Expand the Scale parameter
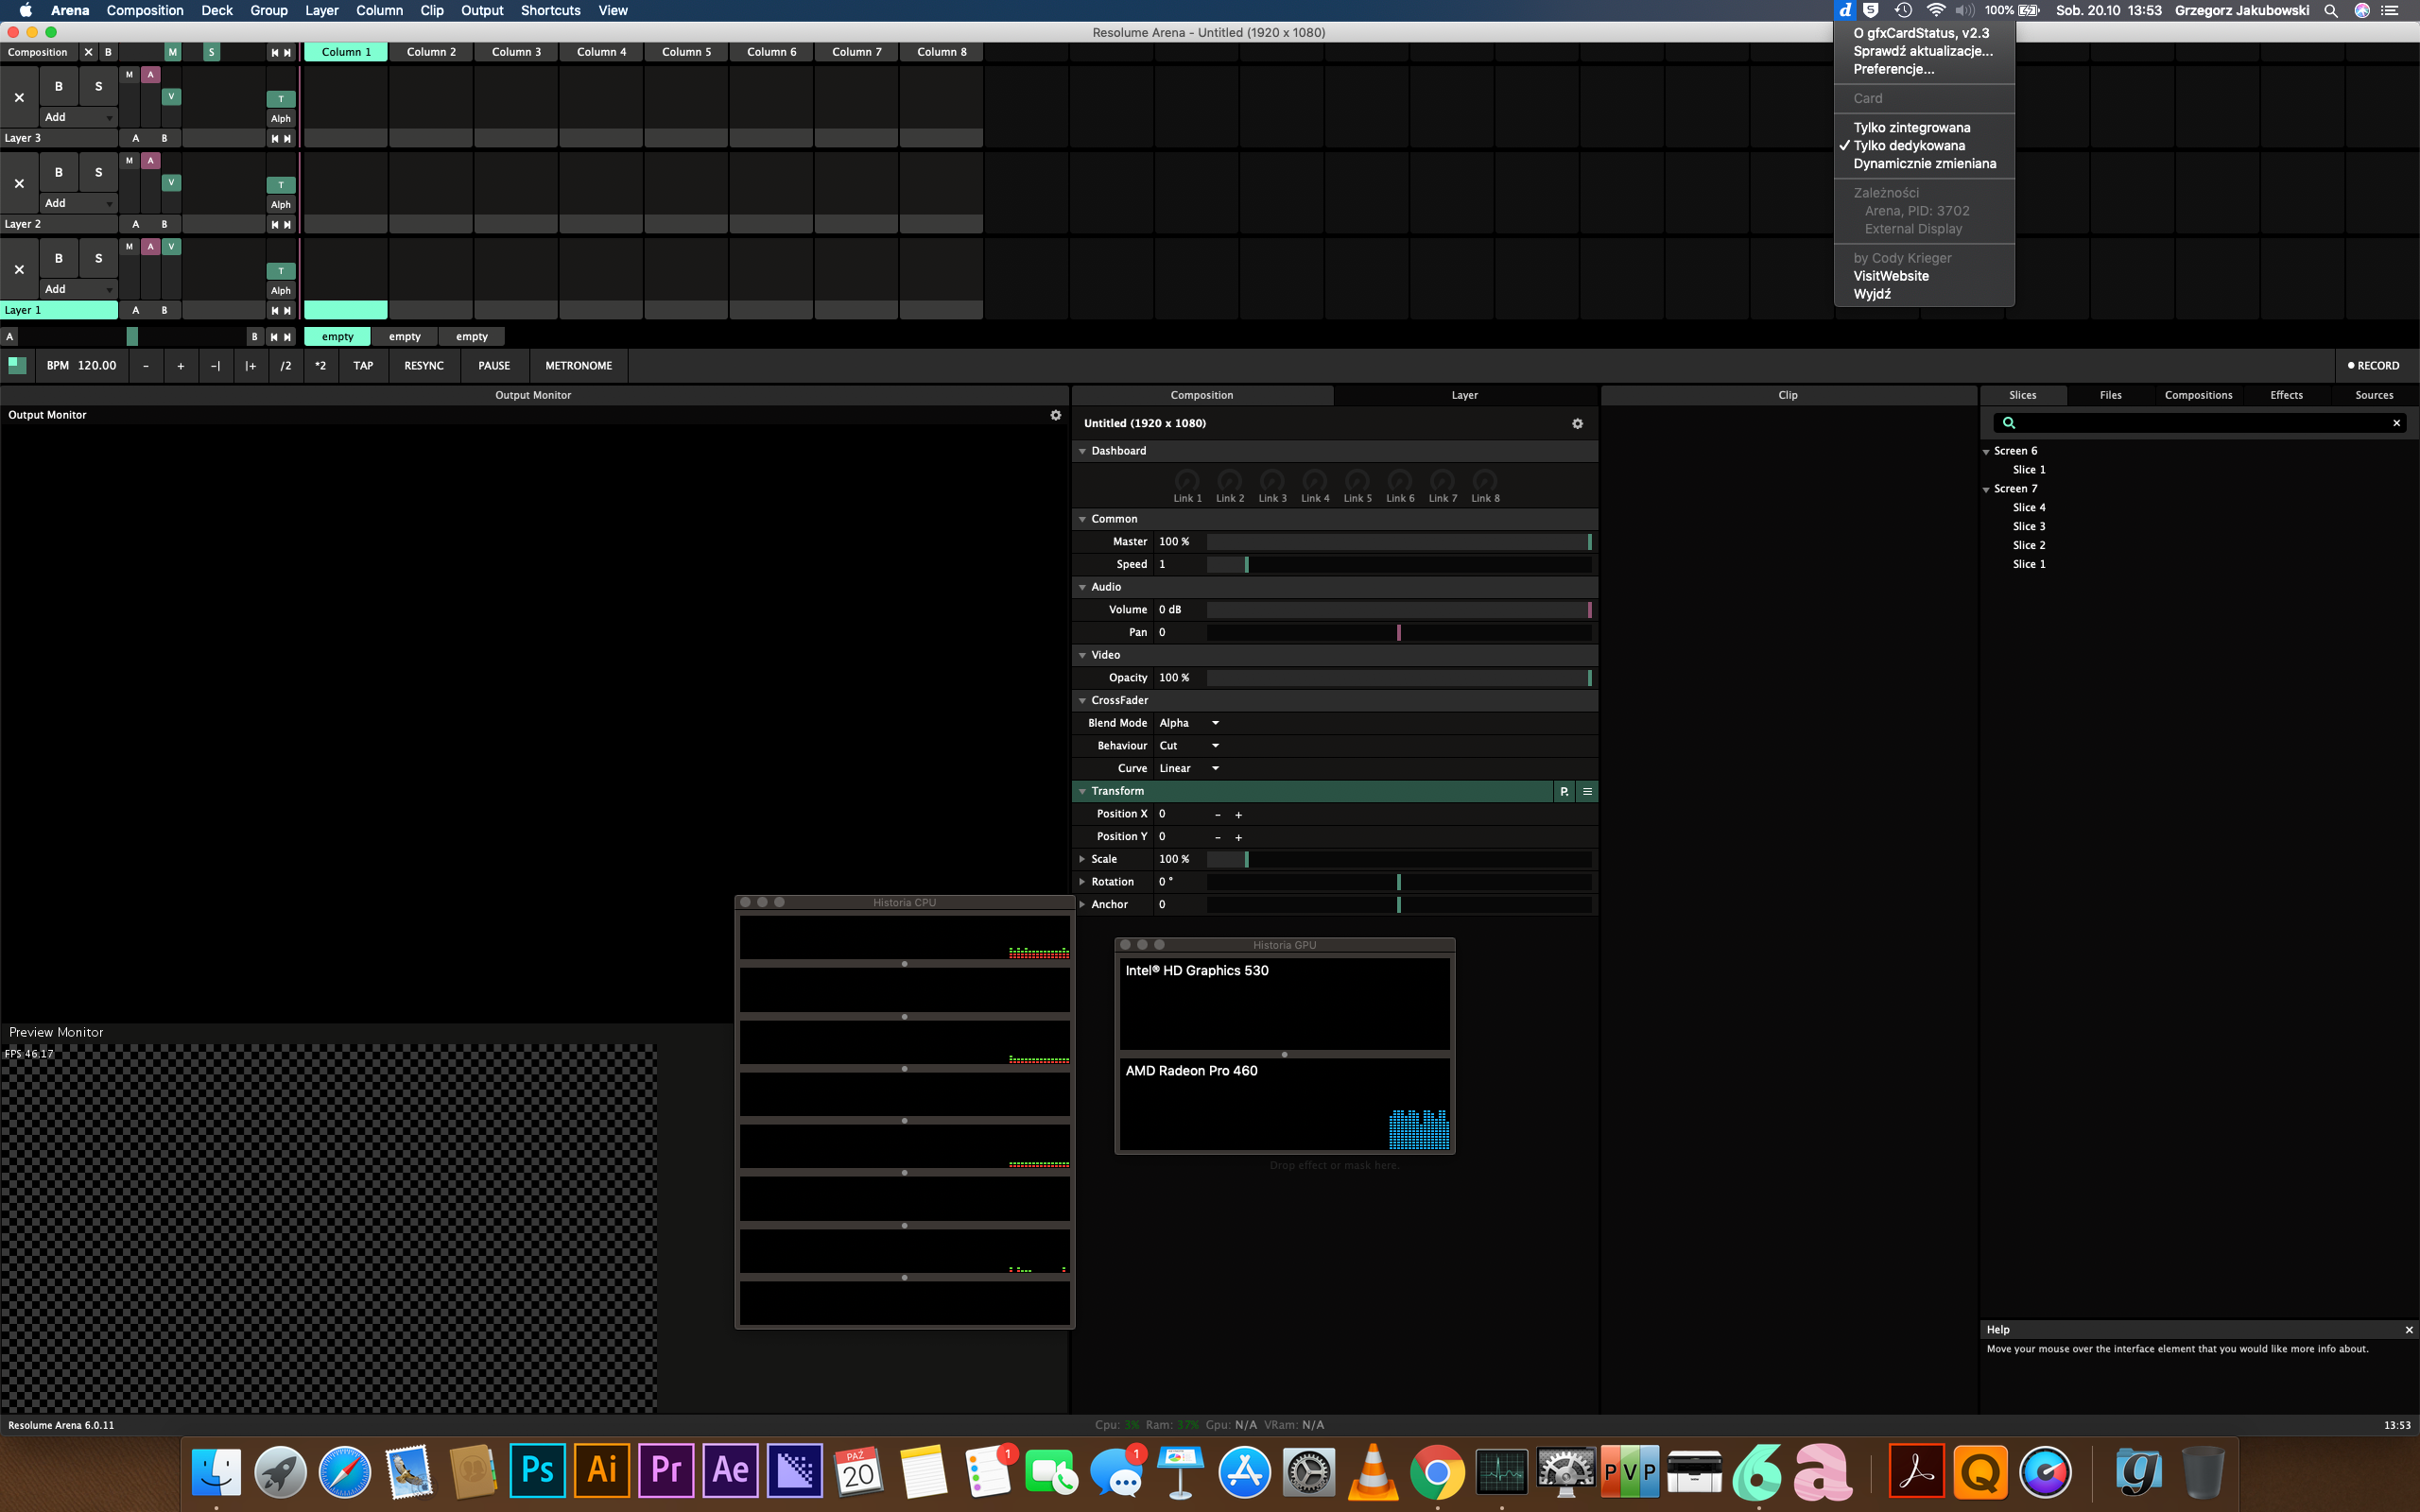Viewport: 2420px width, 1512px height. pos(1082,859)
